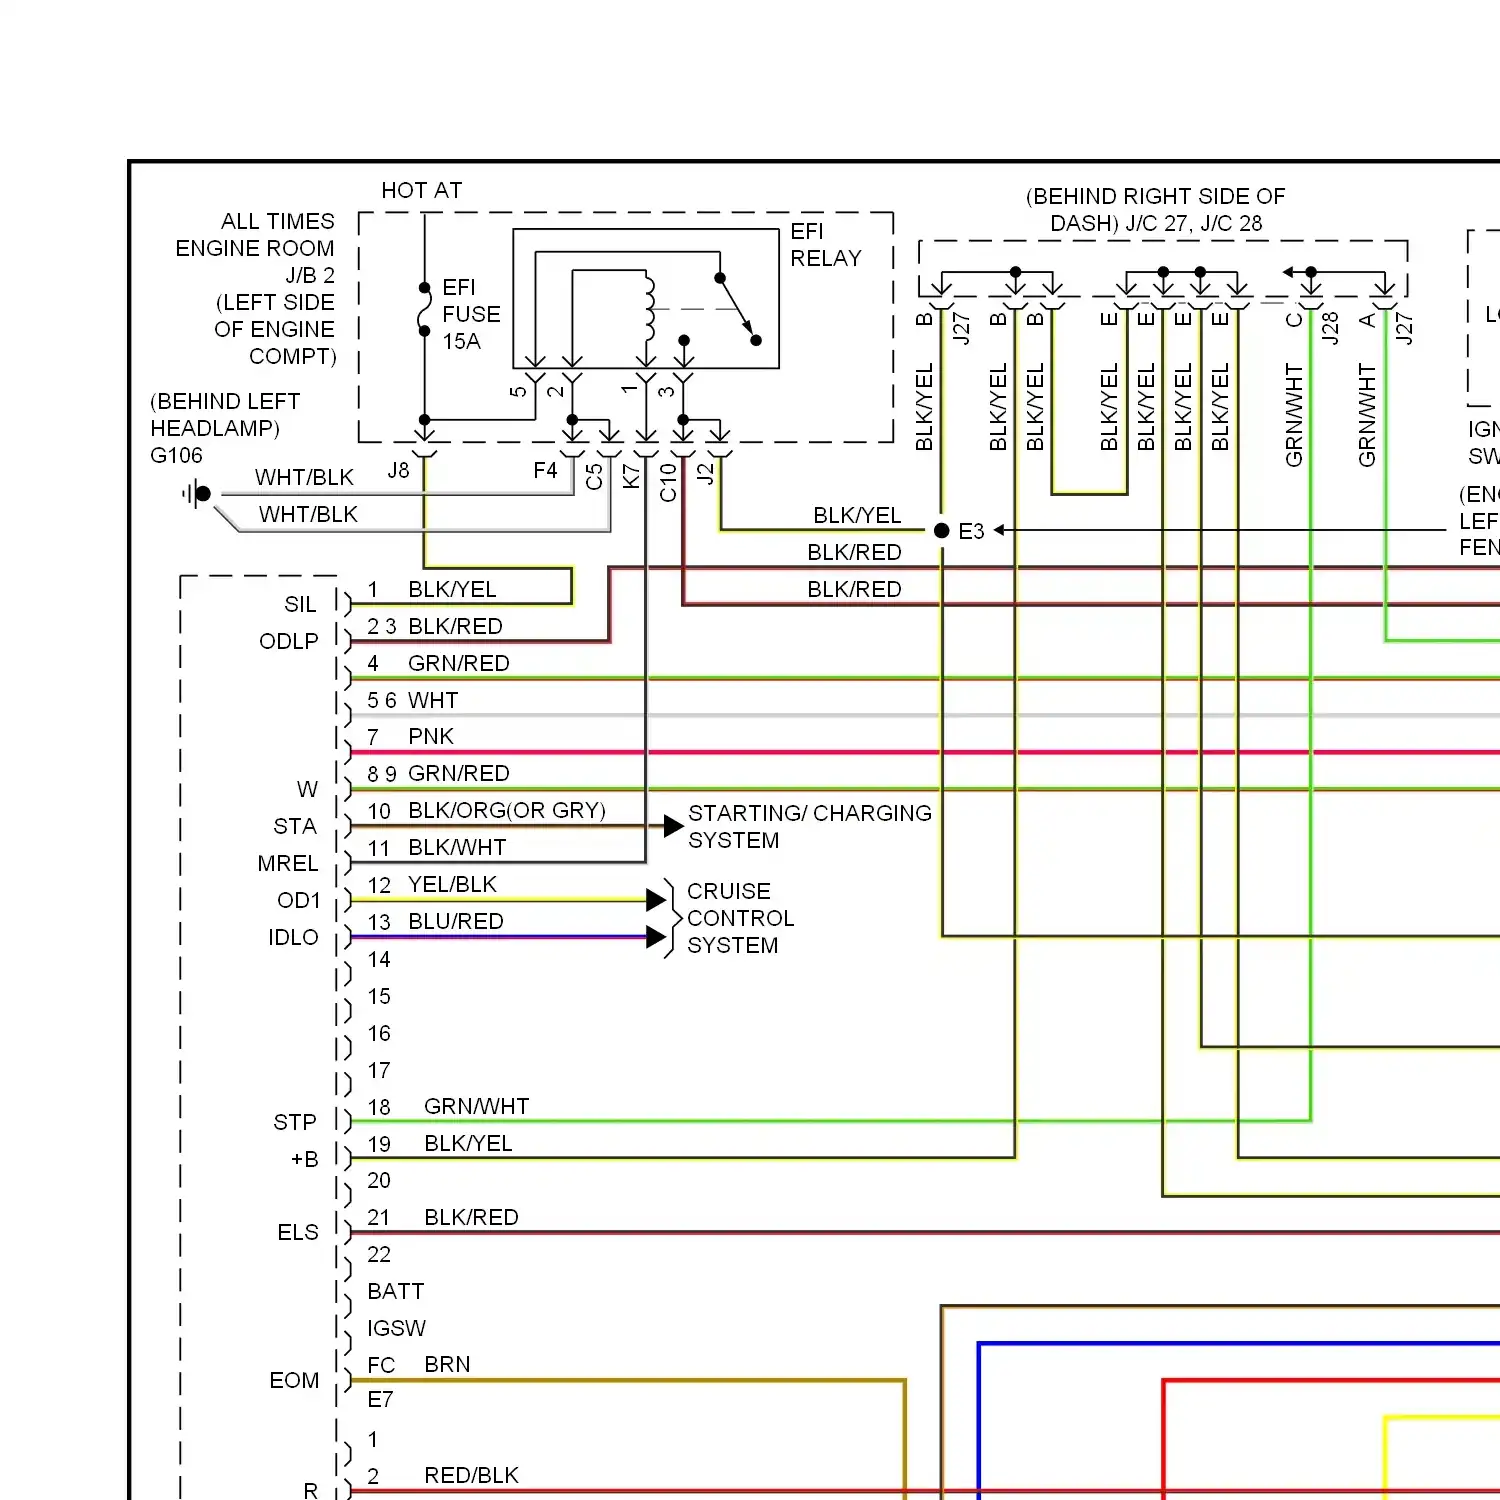
Task: Click the 'STARTING/ CHARGING SYSTEM' reference
Action: (810, 826)
